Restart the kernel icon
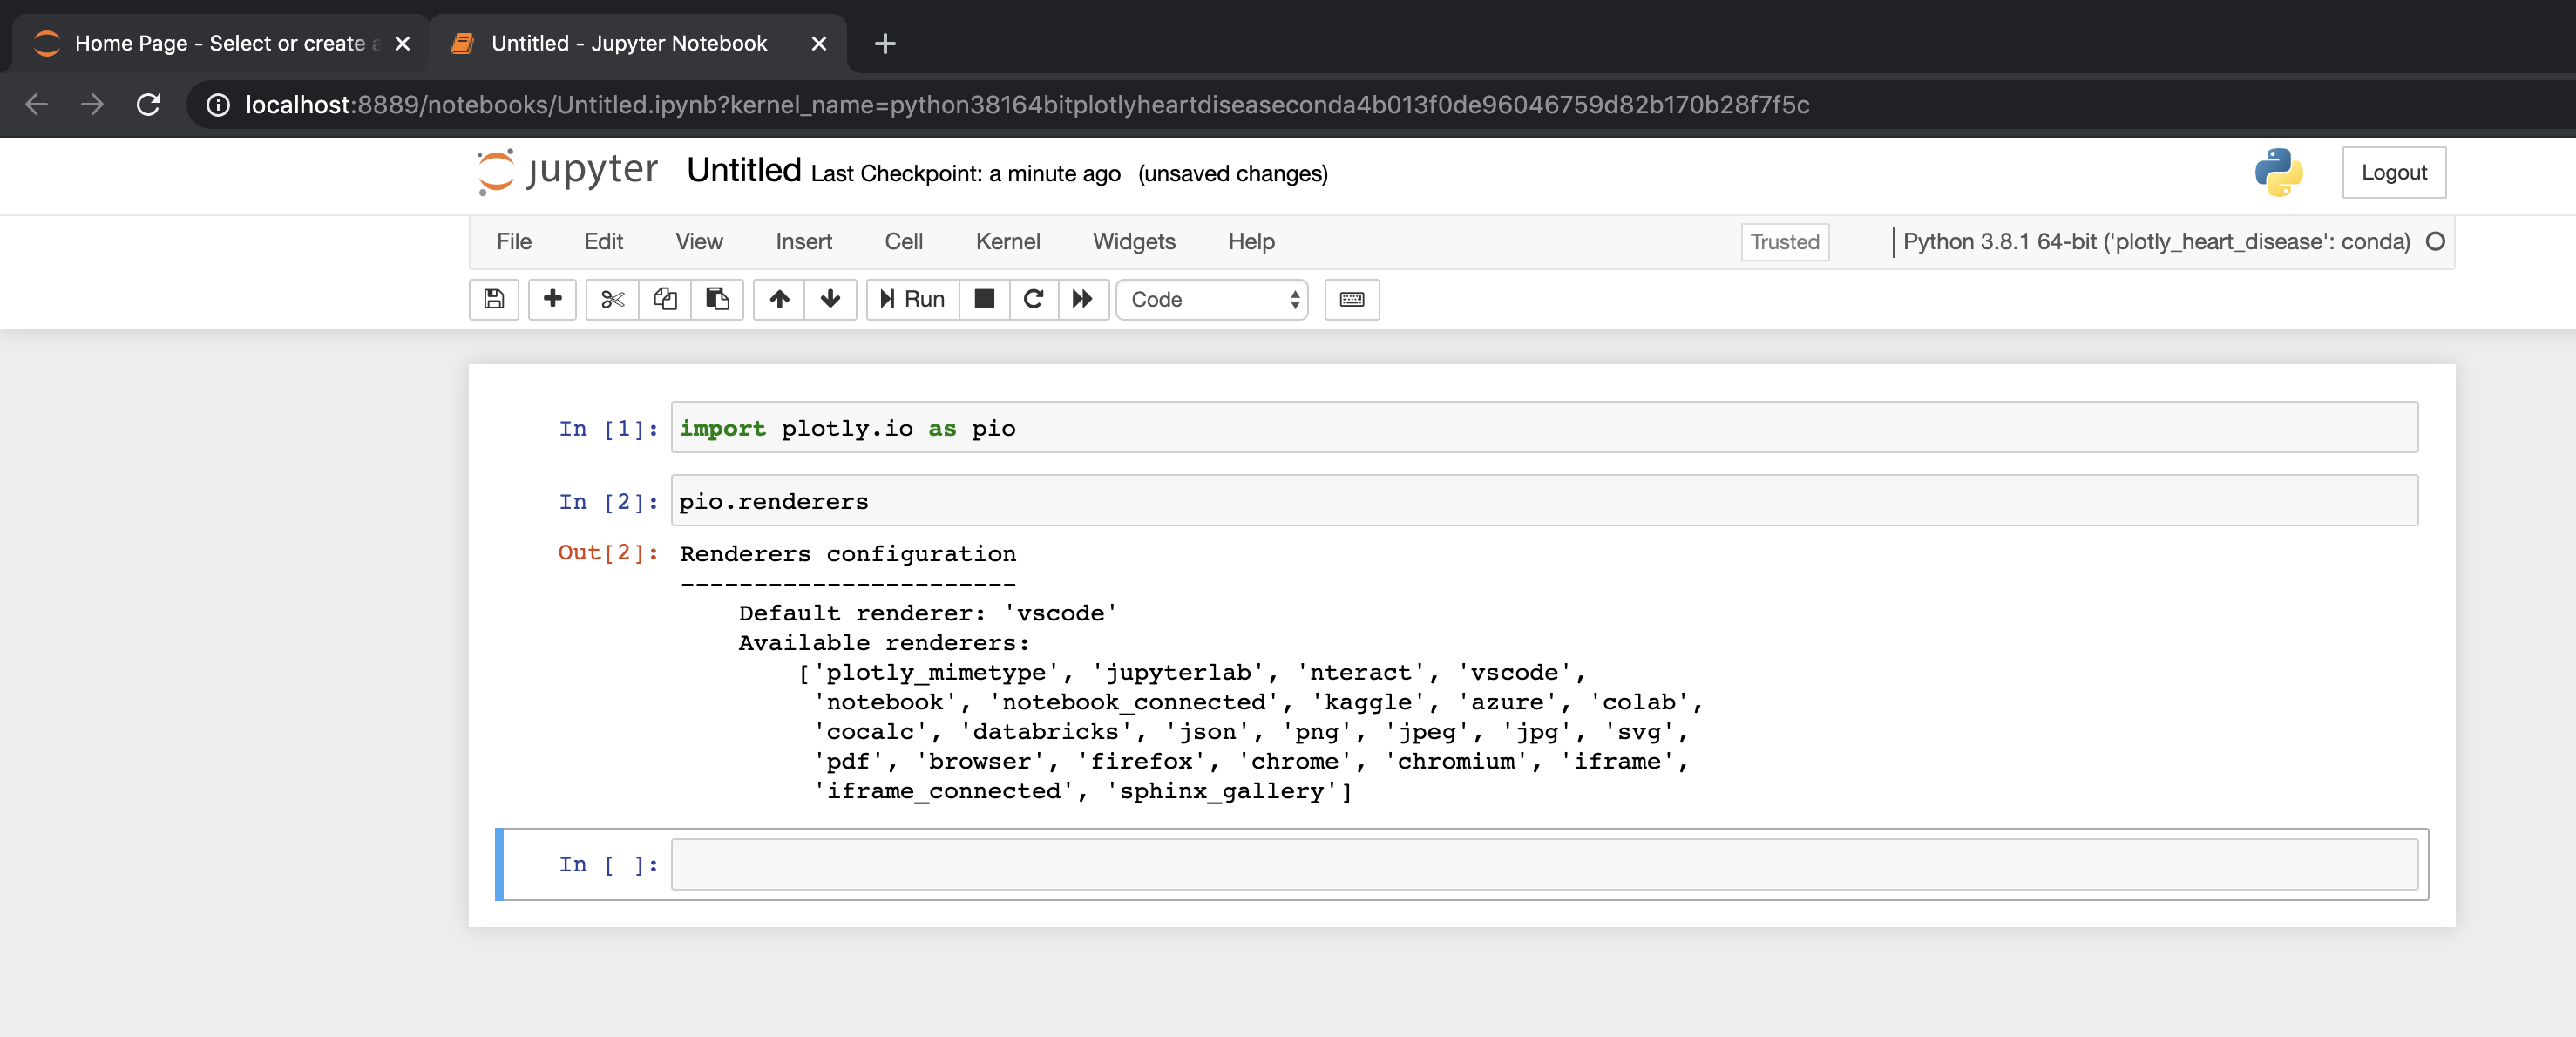This screenshot has height=1037, width=2576. pyautogui.click(x=1033, y=299)
